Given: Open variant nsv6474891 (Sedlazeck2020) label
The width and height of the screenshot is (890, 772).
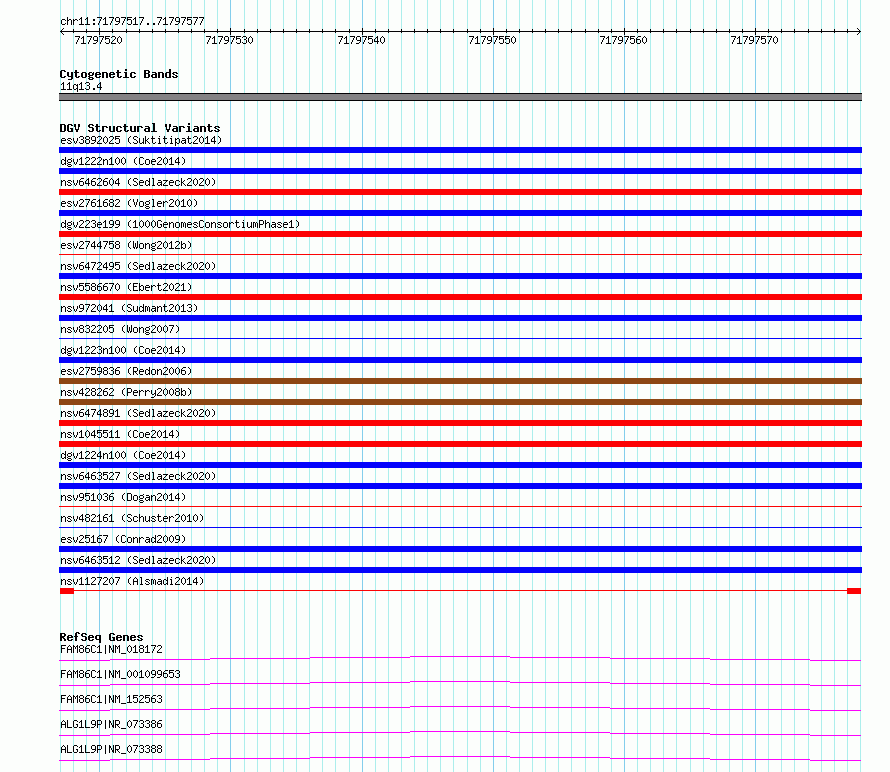Looking at the screenshot, I should point(138,413).
